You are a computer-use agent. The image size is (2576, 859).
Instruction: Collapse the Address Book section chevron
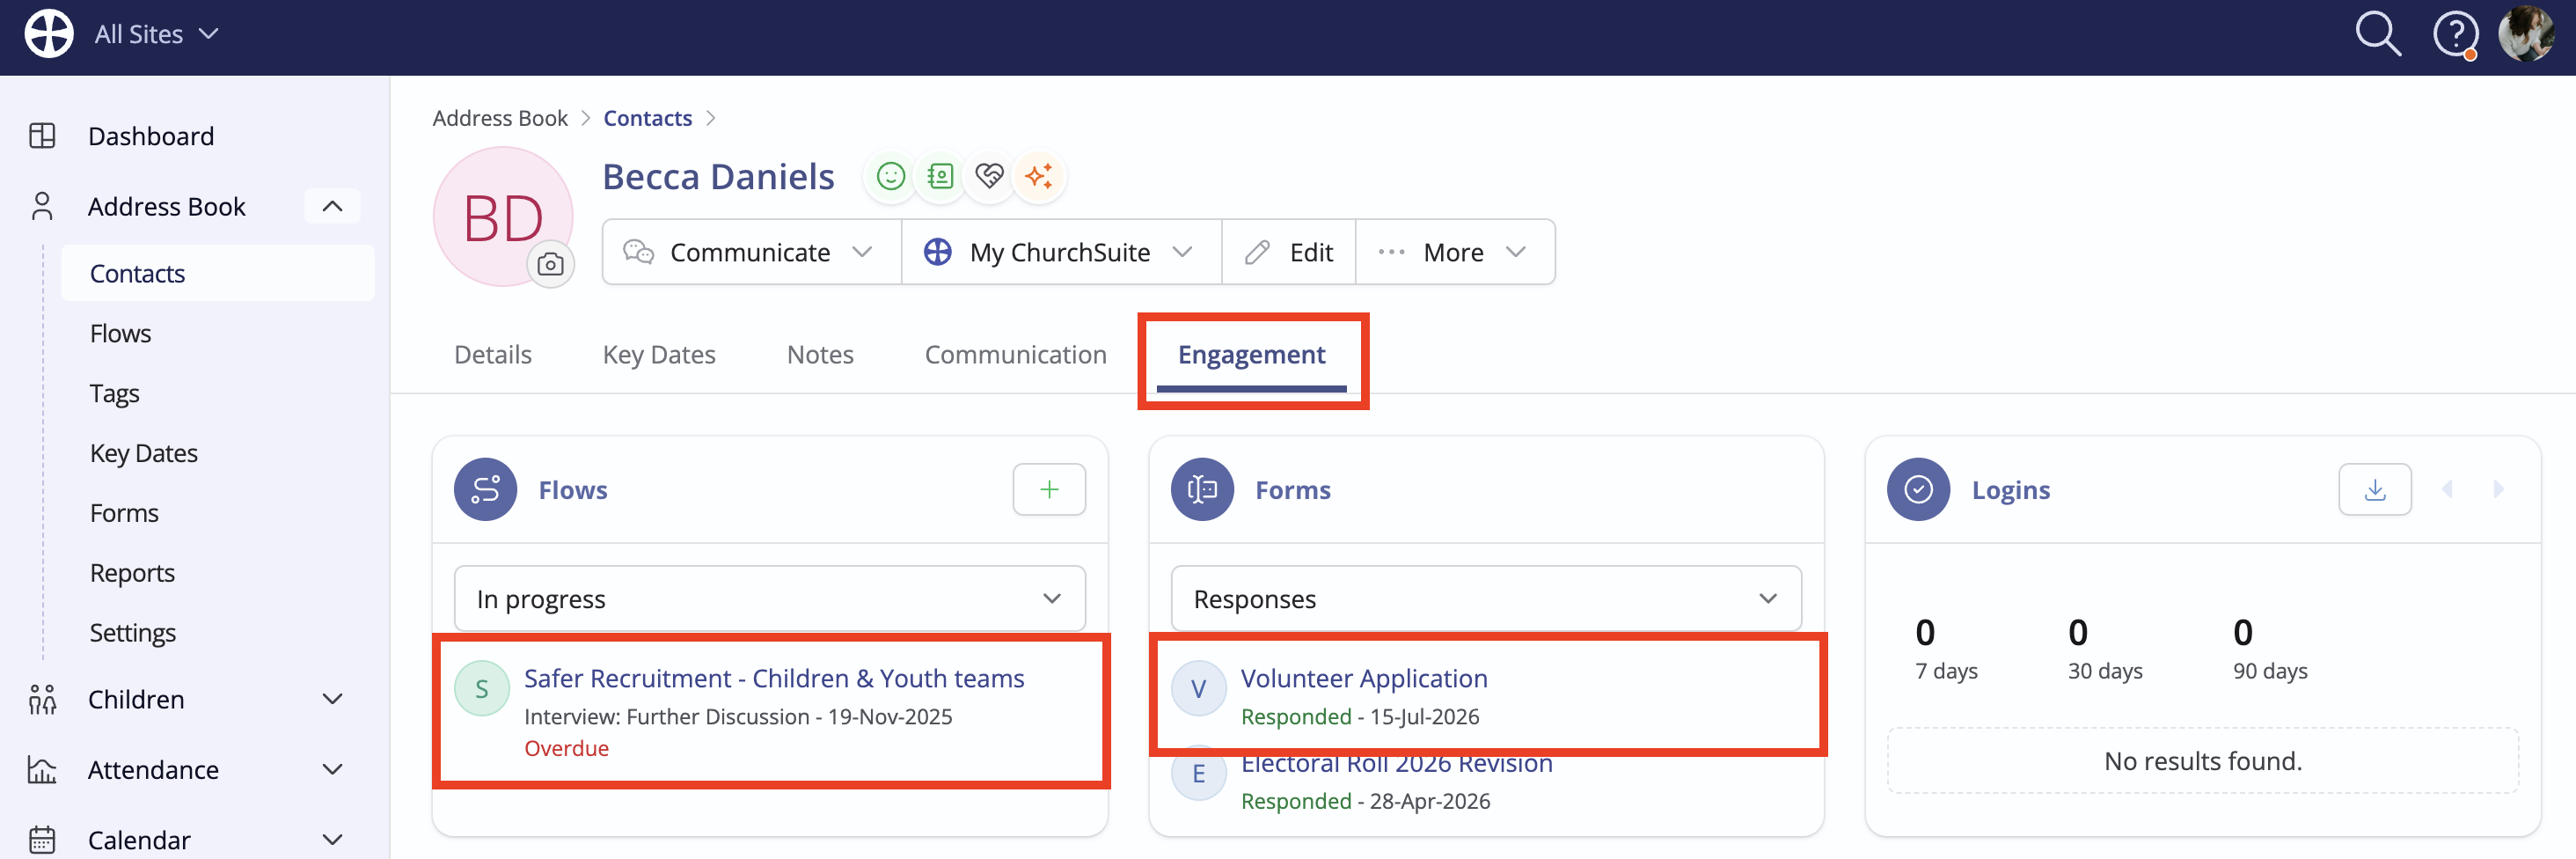pyautogui.click(x=332, y=206)
